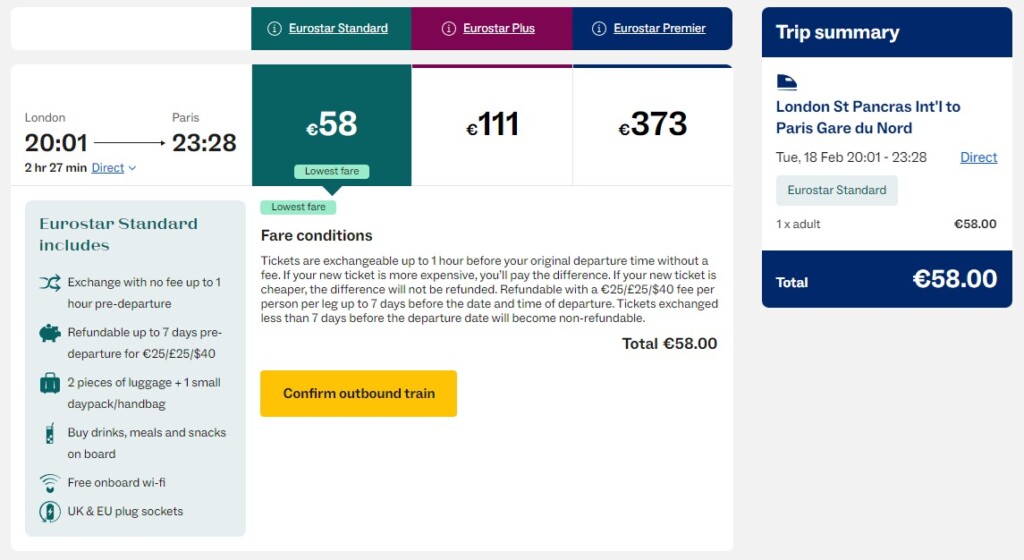Screen dimensions: 1024x560
Task: Confirm outbound train
Action: click(x=359, y=394)
